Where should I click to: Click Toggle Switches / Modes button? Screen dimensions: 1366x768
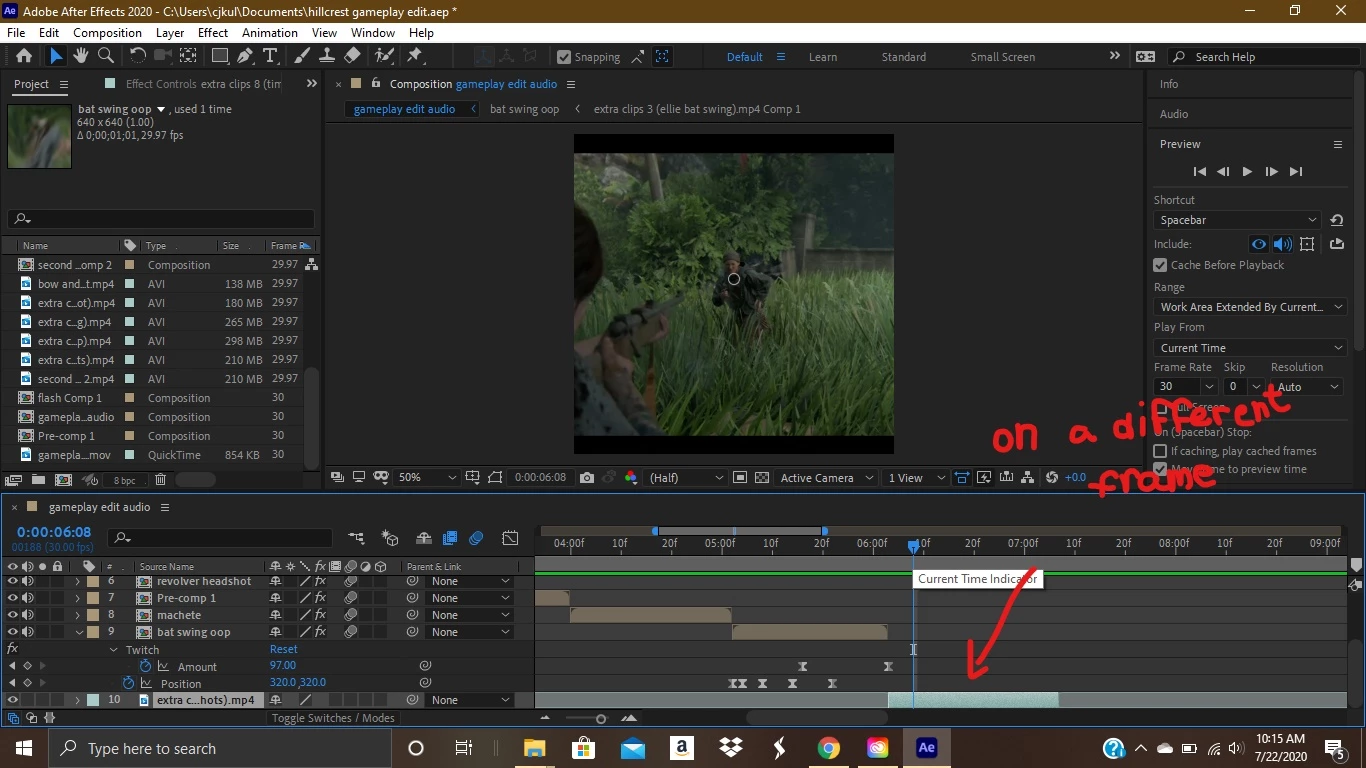pos(333,718)
